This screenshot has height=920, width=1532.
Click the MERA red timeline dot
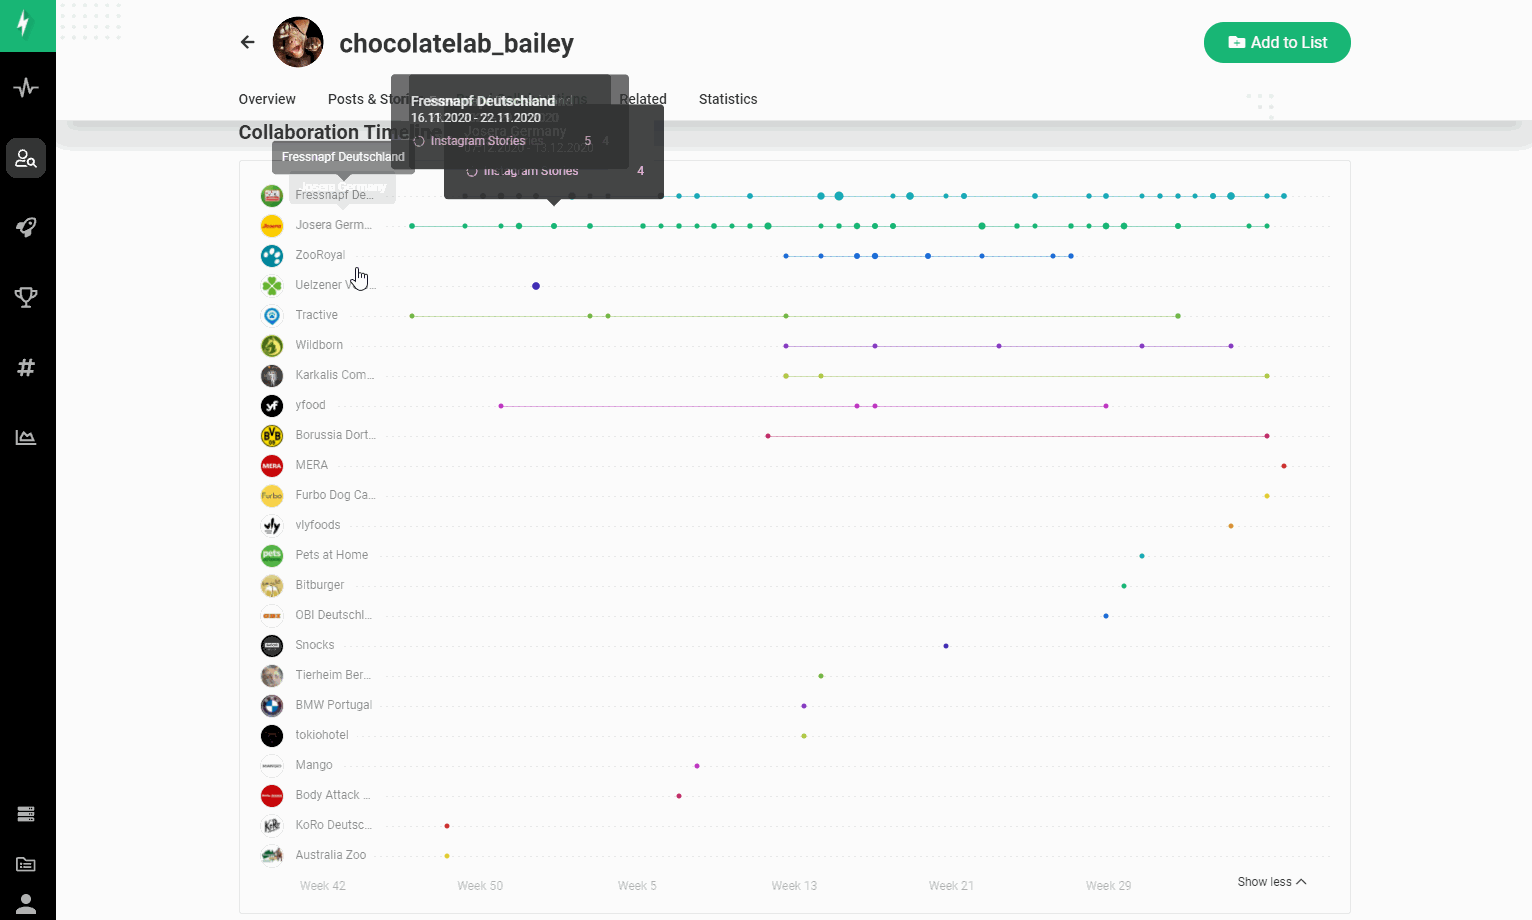pos(1284,466)
